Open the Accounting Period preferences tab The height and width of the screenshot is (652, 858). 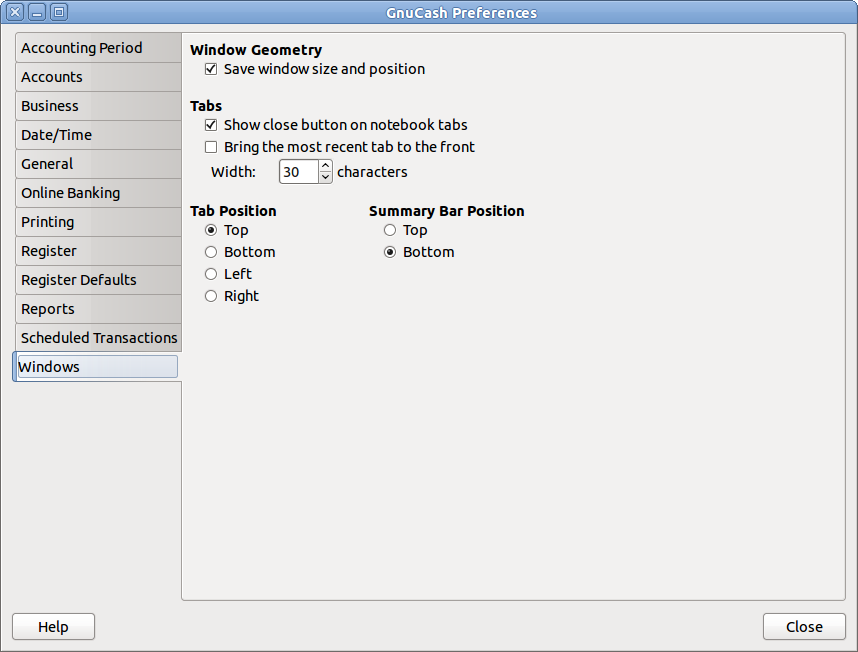pos(98,48)
